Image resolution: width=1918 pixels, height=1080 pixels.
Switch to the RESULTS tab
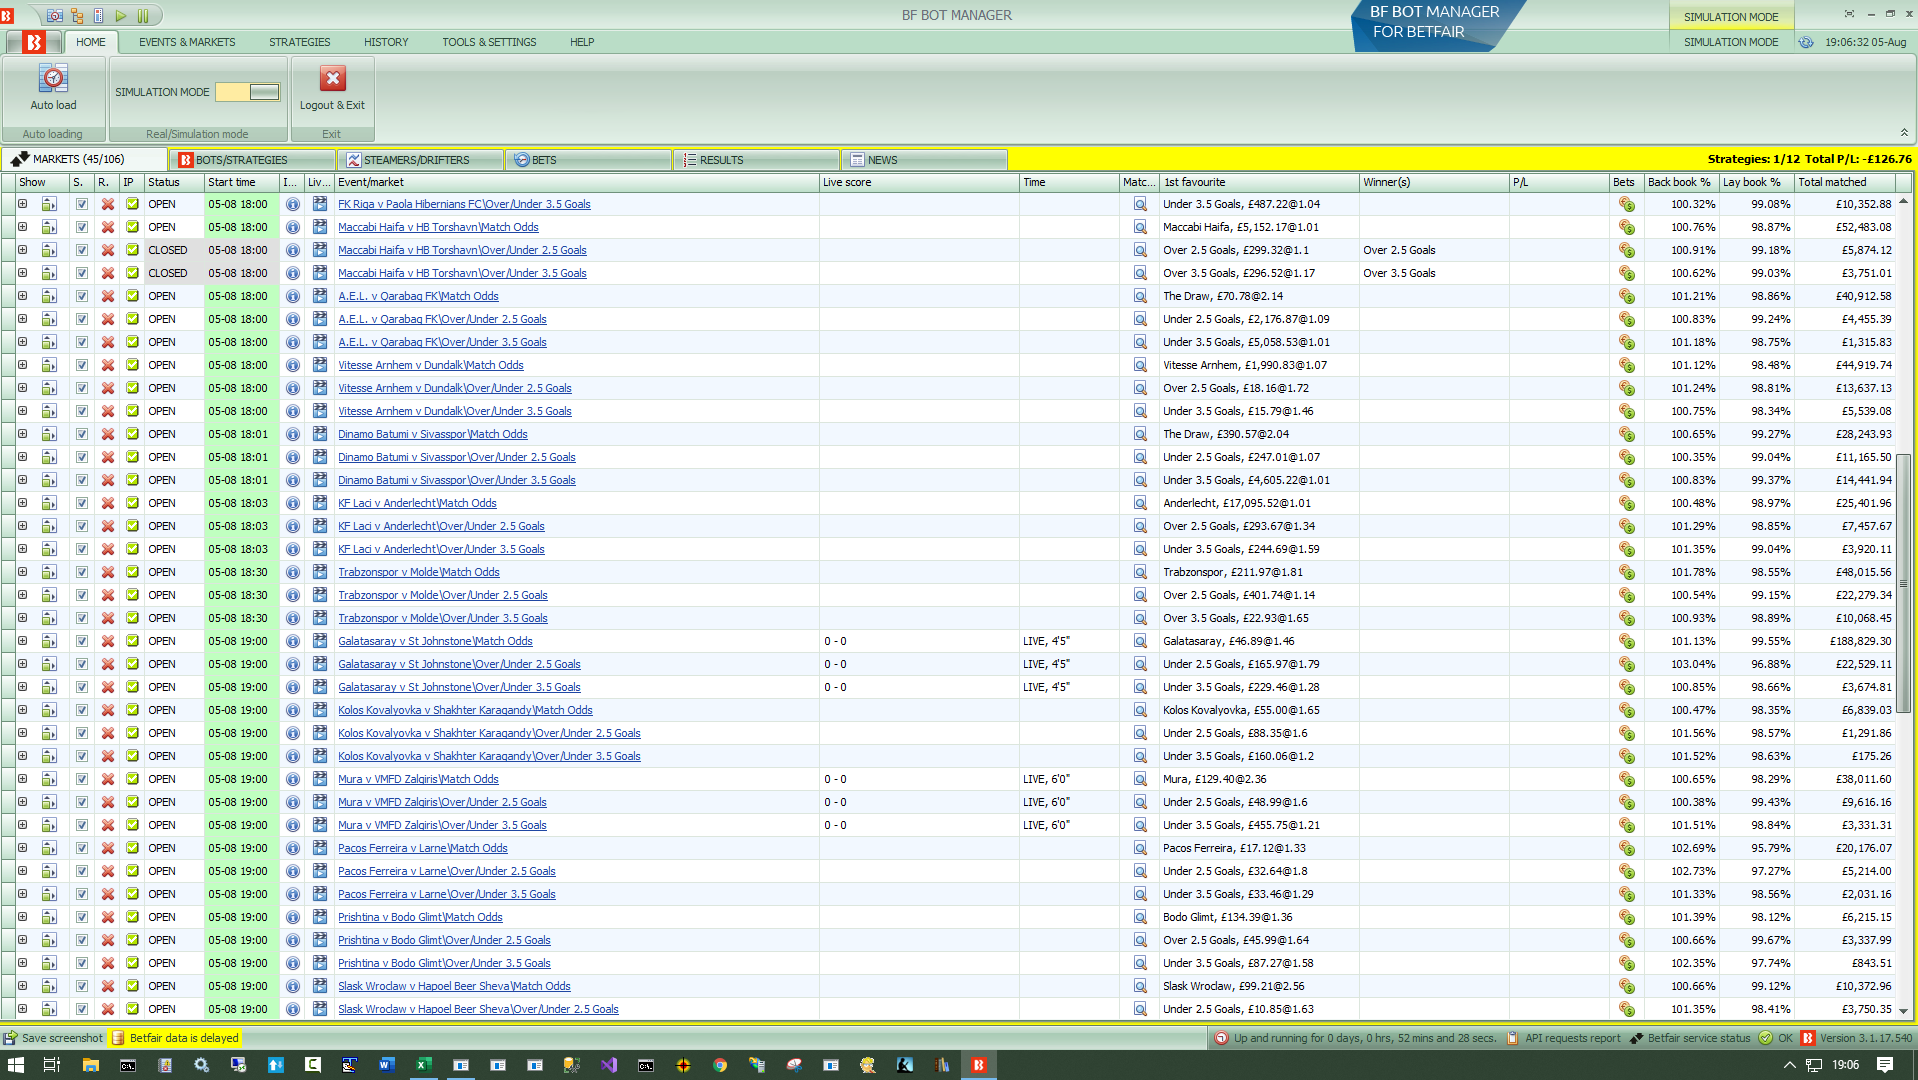[757, 160]
